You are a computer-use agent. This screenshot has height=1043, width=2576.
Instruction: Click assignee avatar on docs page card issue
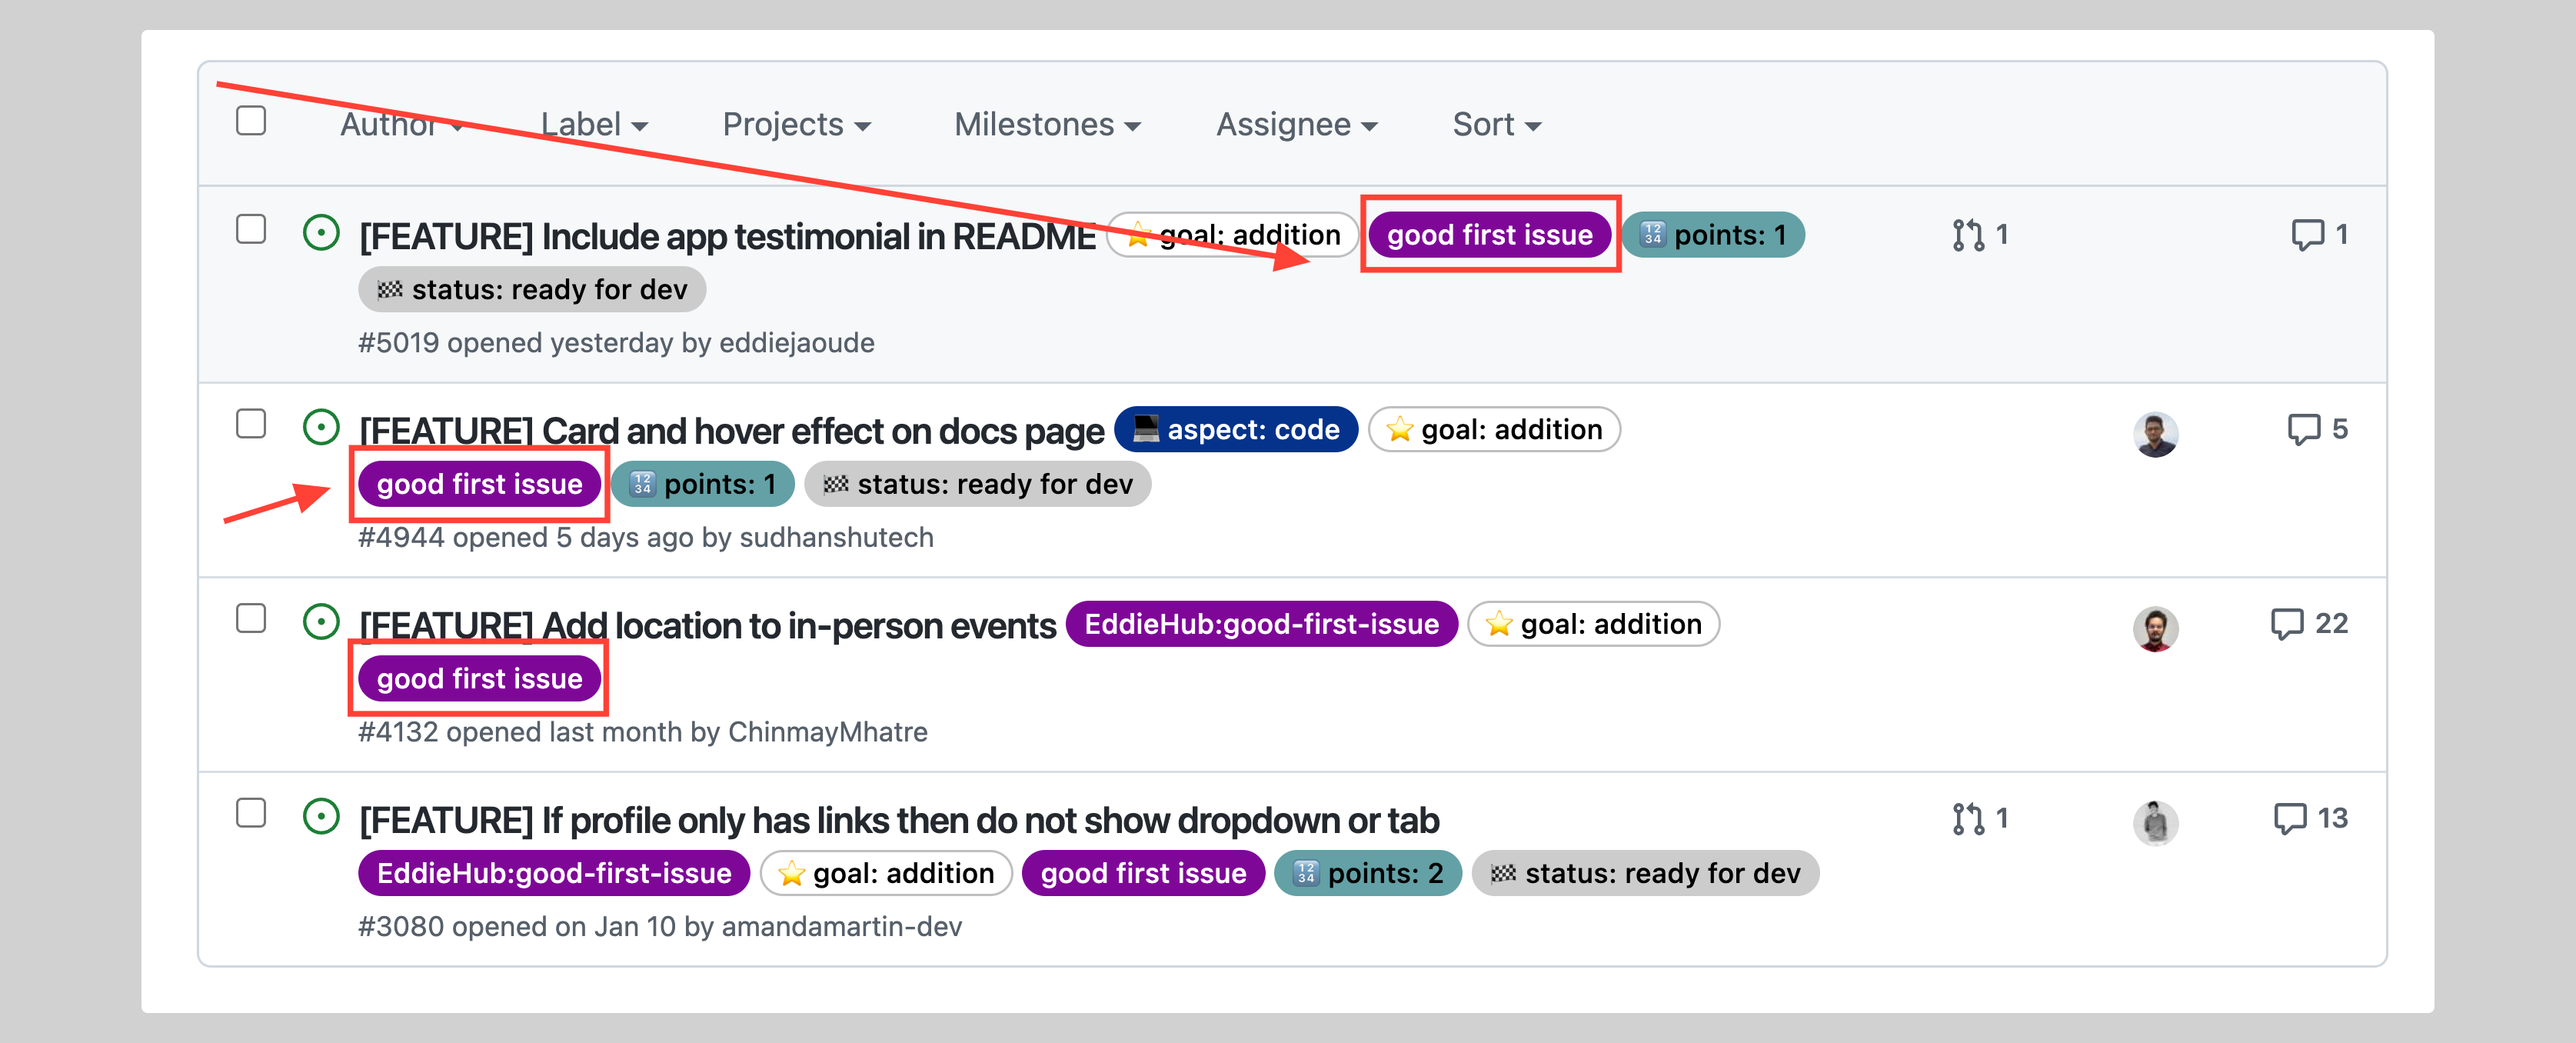pos(2155,434)
